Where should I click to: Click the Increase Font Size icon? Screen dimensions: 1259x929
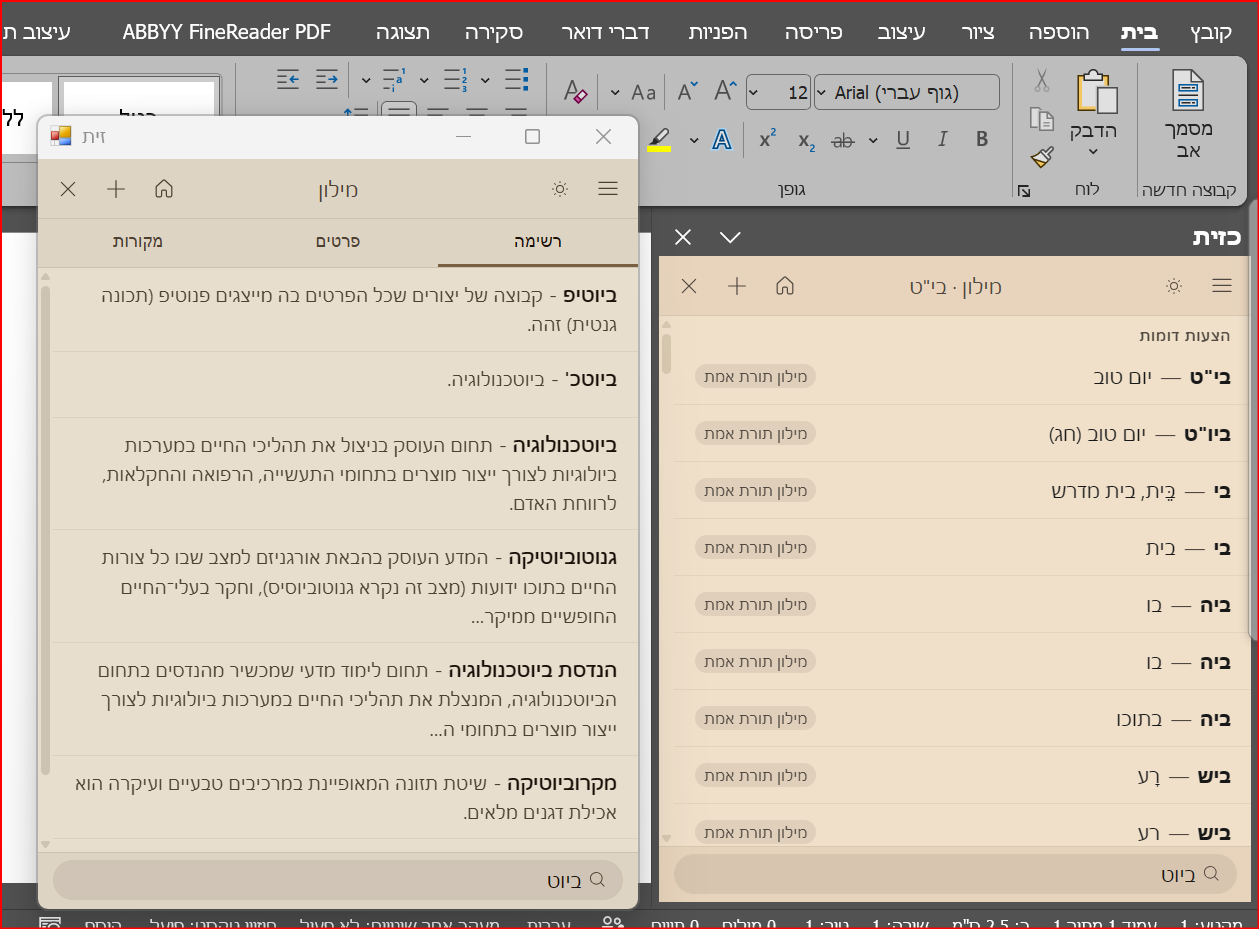pos(725,93)
